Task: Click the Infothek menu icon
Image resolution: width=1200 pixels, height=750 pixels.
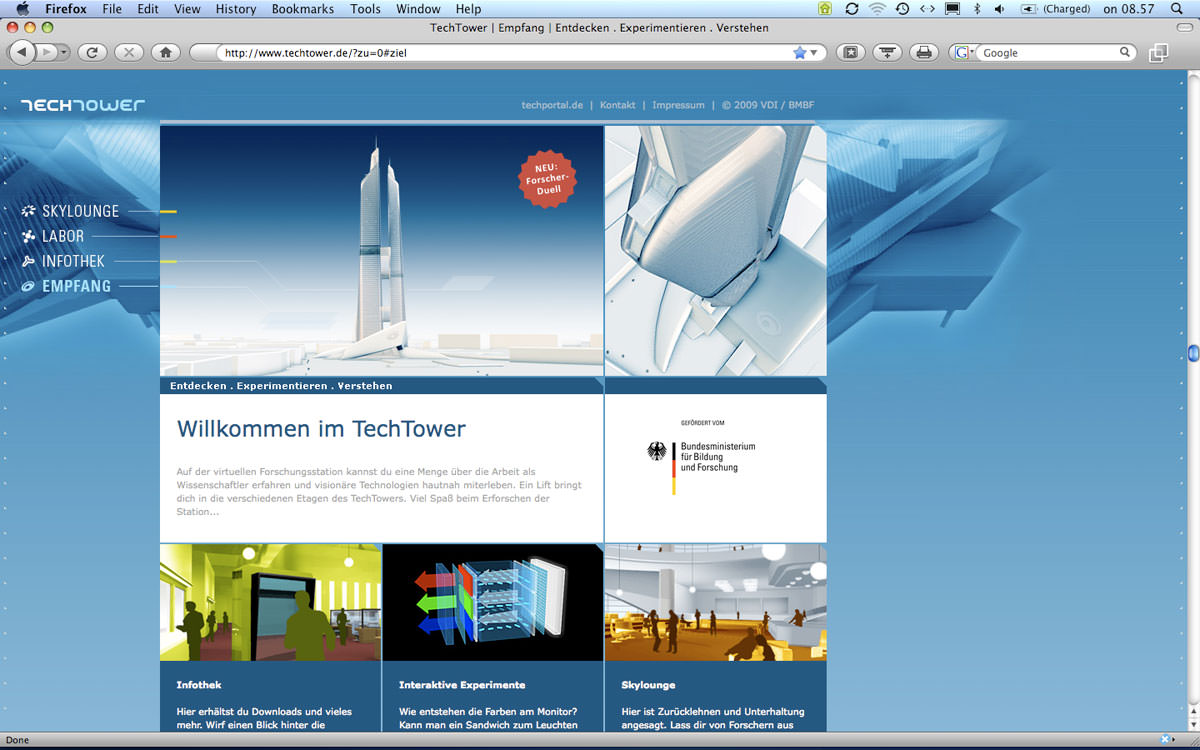Action: click(28, 261)
